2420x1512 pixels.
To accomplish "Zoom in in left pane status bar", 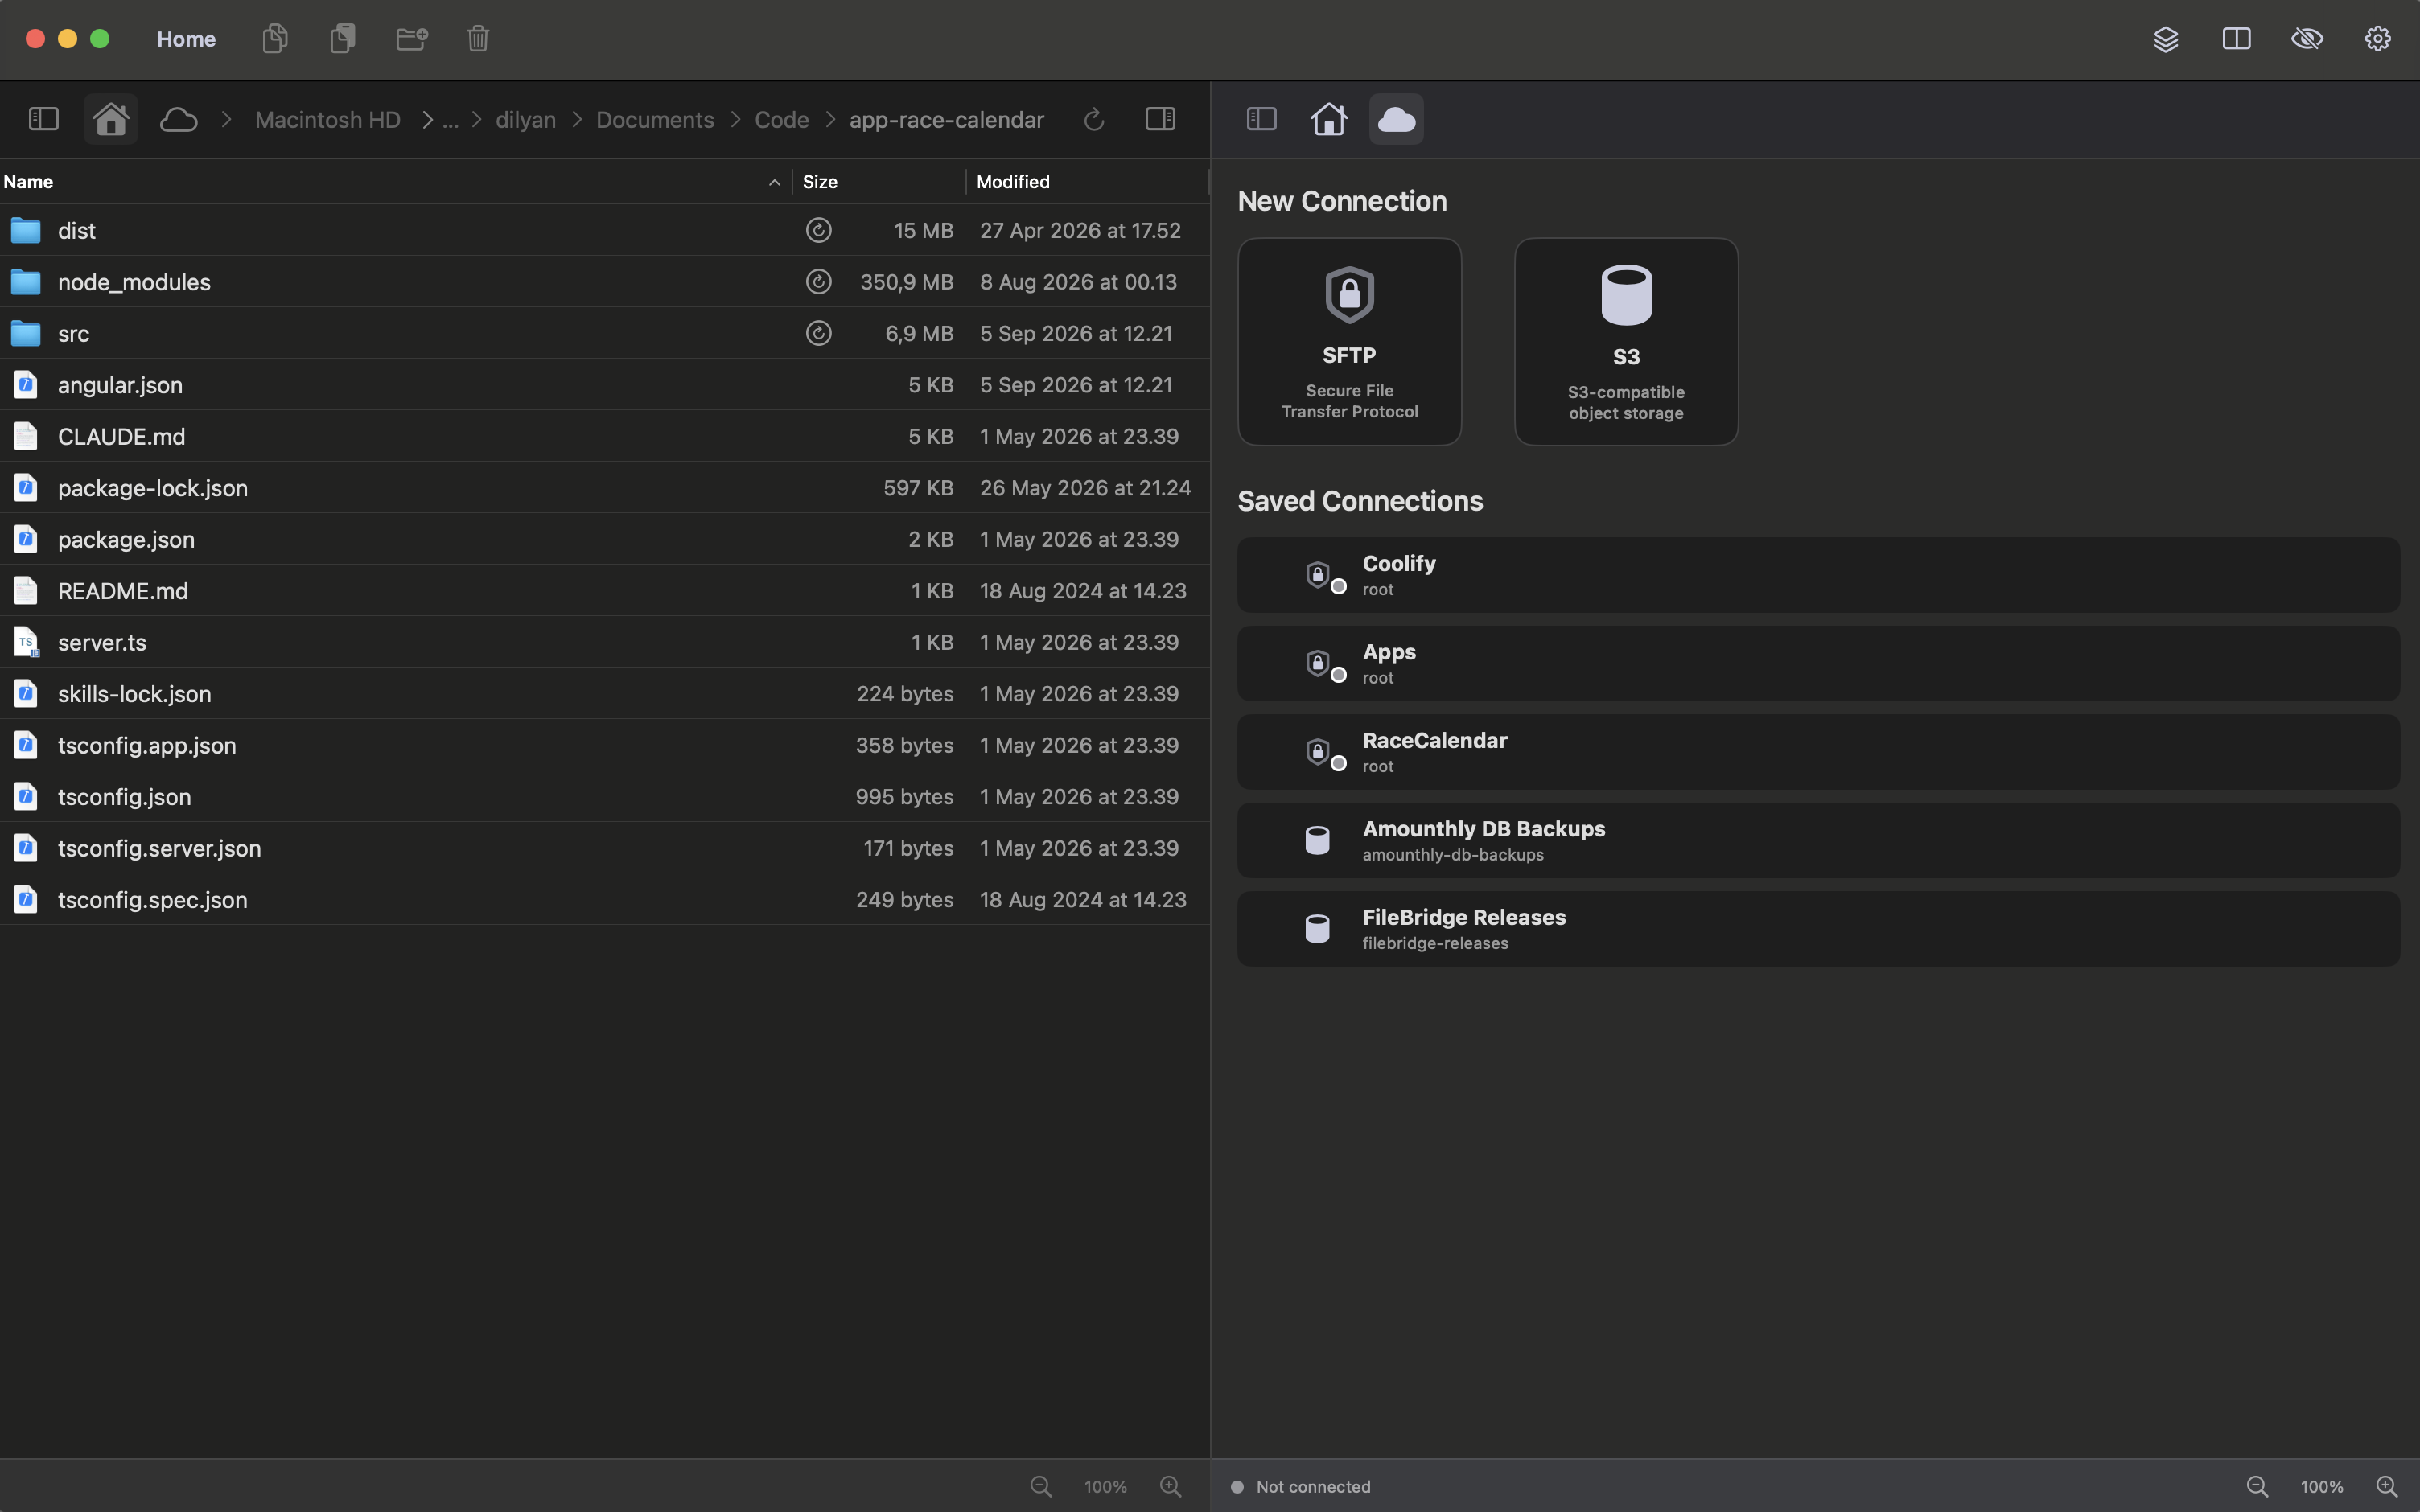I will click(1170, 1487).
